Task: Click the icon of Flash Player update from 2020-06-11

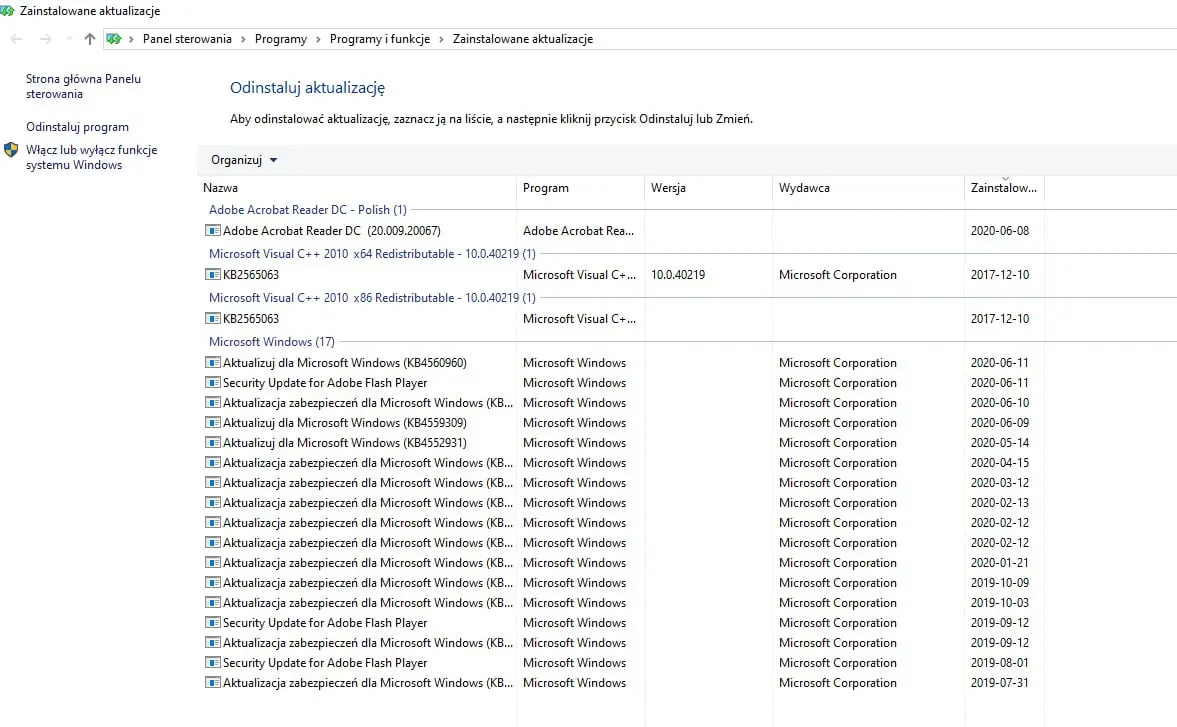Action: (213, 383)
